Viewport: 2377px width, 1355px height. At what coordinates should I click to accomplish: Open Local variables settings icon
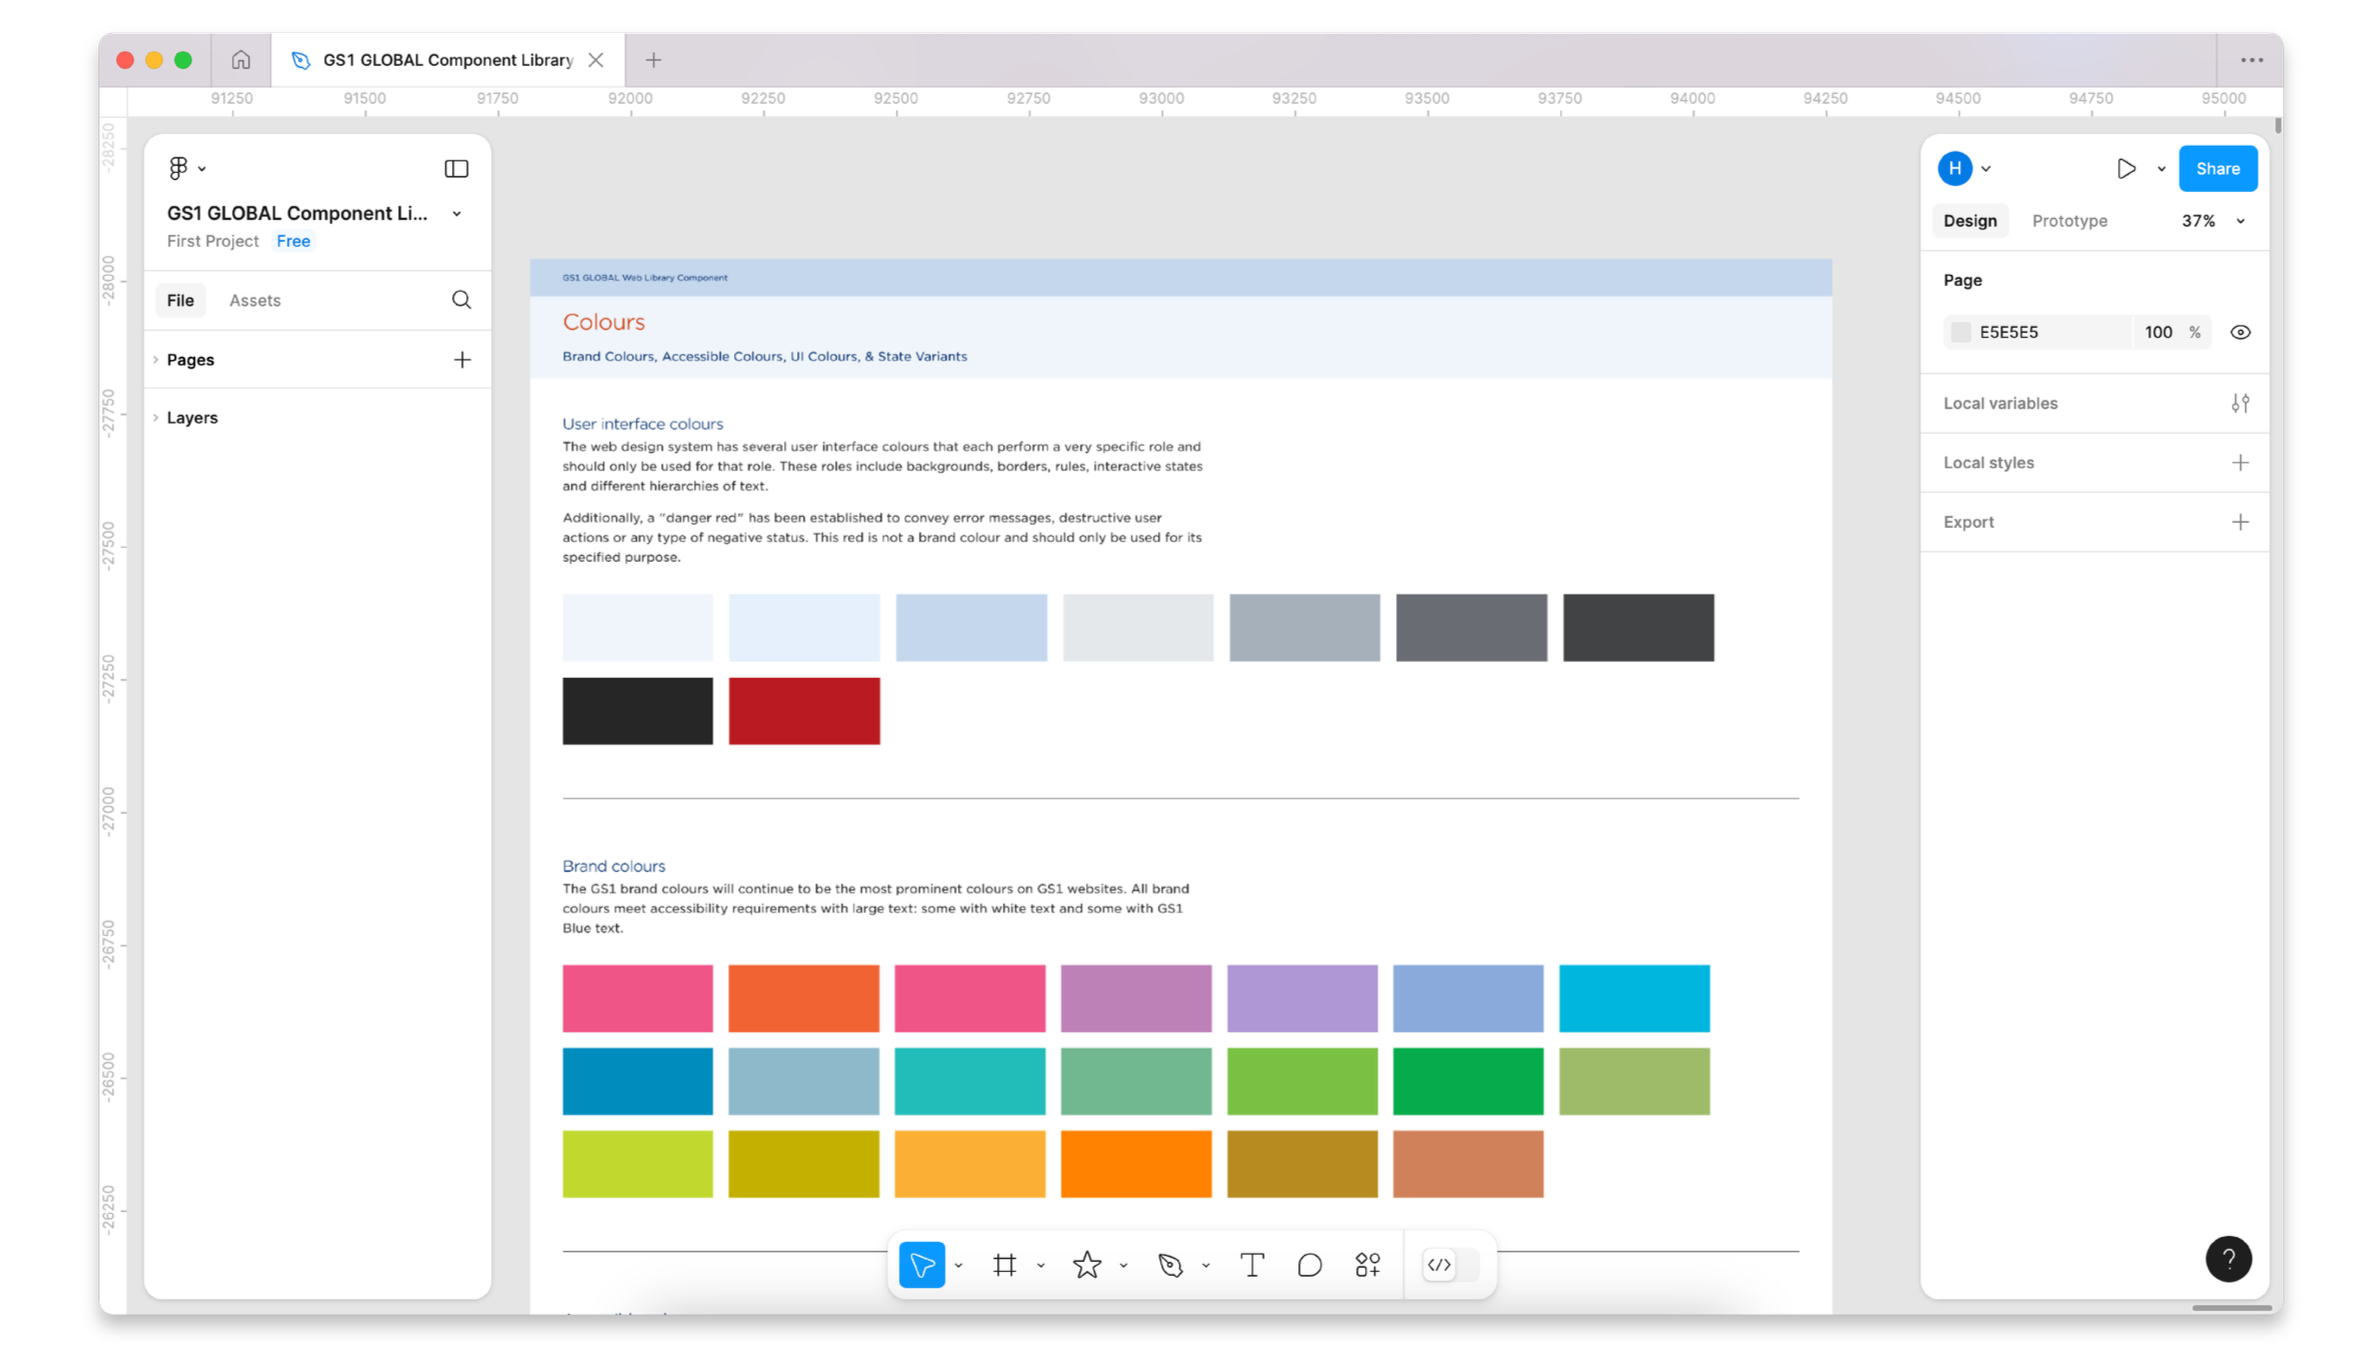[2240, 403]
